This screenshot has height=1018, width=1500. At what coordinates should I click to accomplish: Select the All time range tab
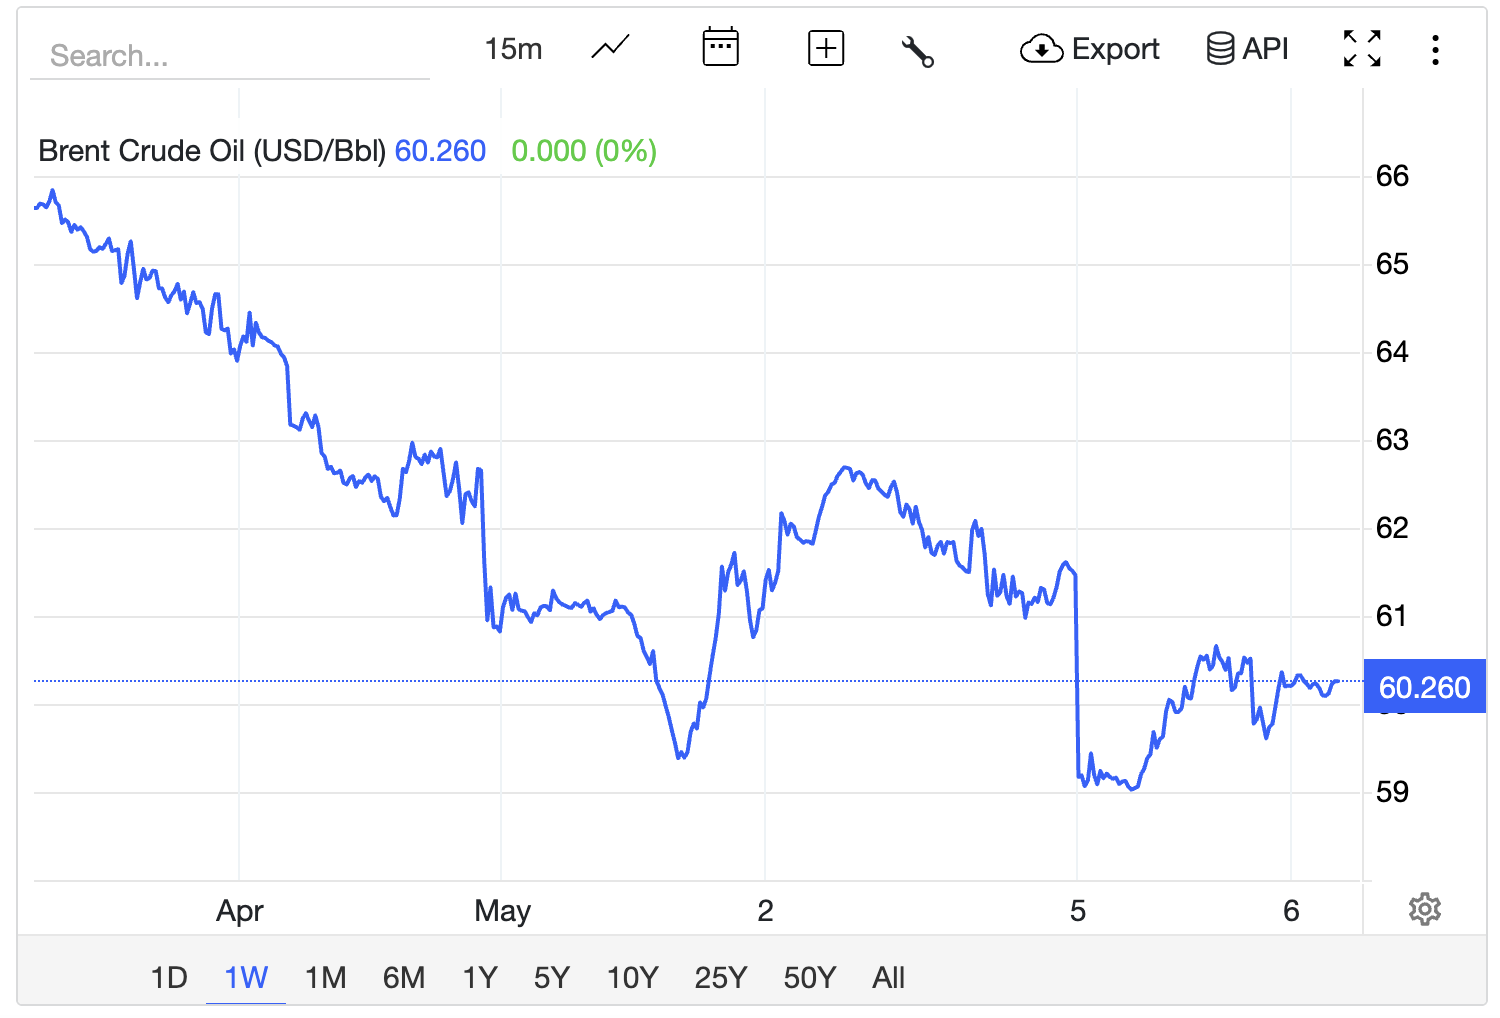pyautogui.click(x=888, y=977)
